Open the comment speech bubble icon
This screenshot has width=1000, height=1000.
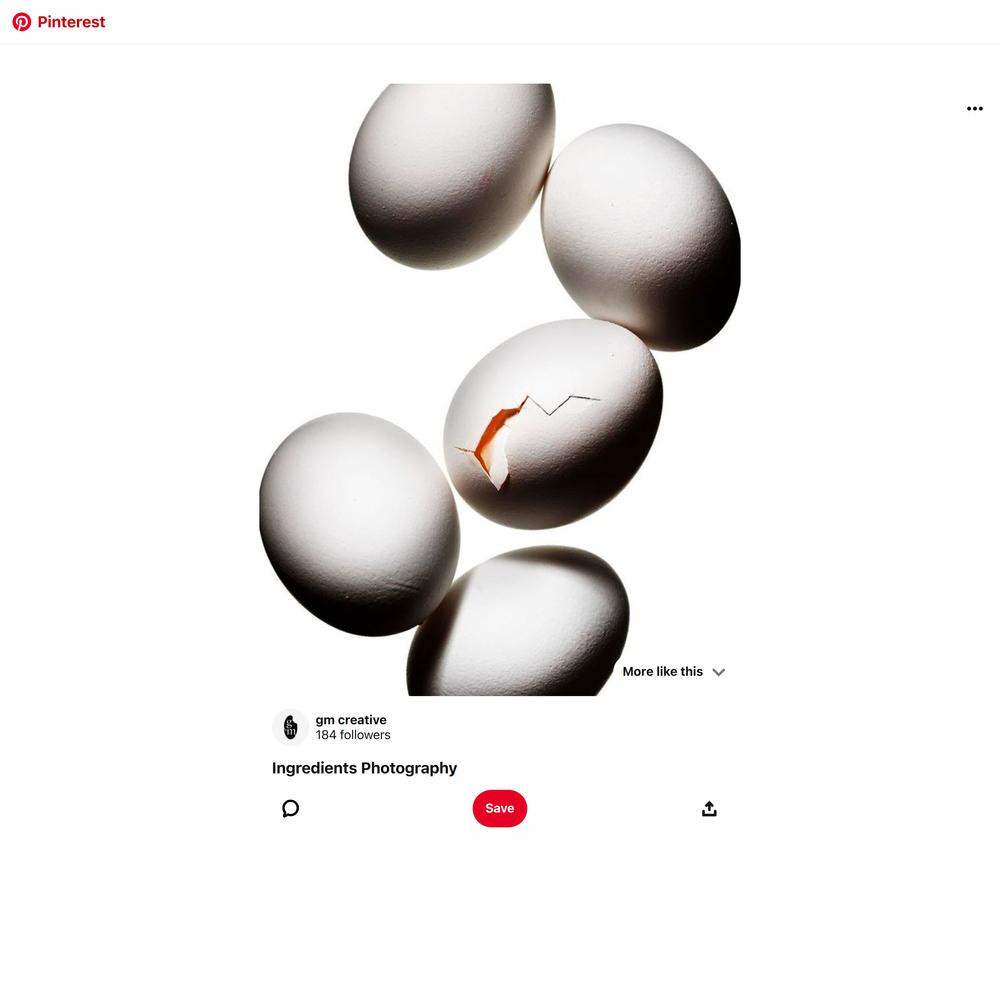(290, 809)
